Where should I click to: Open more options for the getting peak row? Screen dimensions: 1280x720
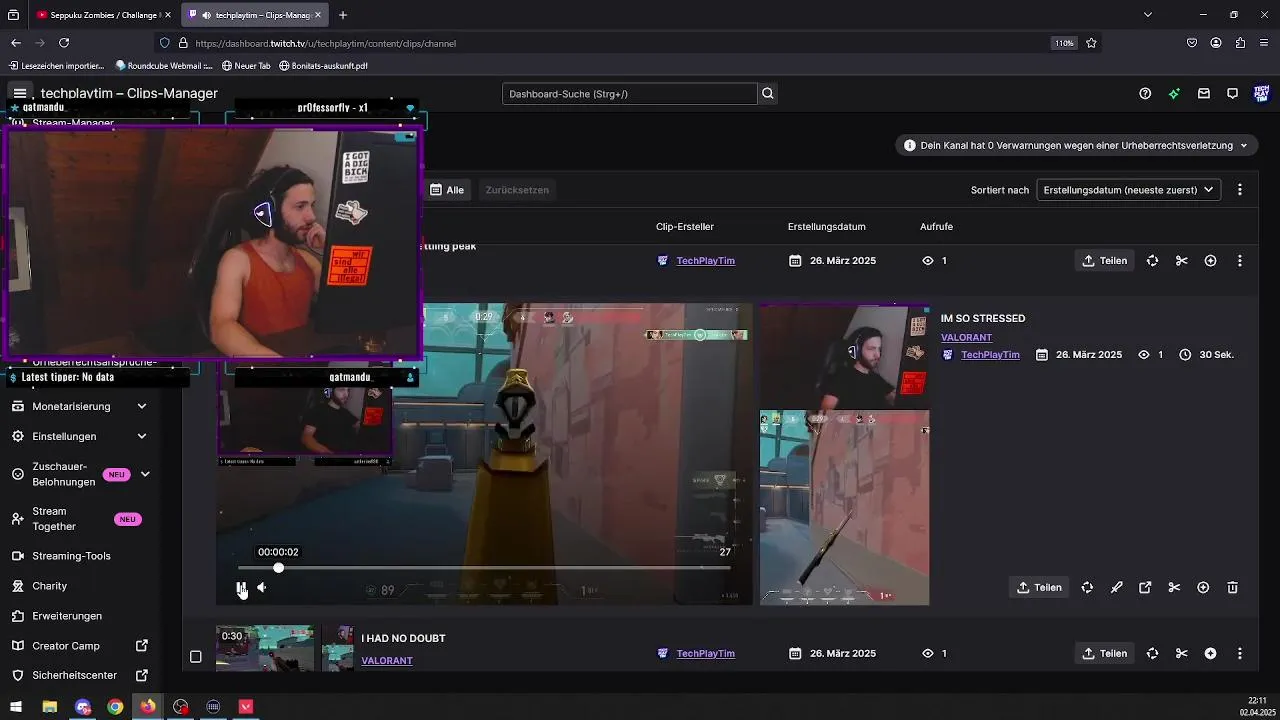(x=1240, y=261)
